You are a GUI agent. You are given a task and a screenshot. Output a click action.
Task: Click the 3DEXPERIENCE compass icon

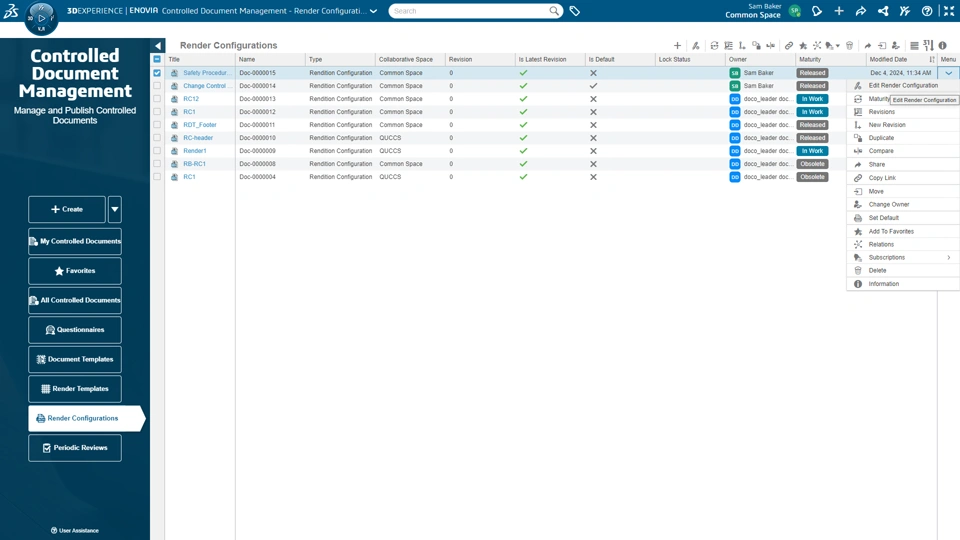click(41, 18)
